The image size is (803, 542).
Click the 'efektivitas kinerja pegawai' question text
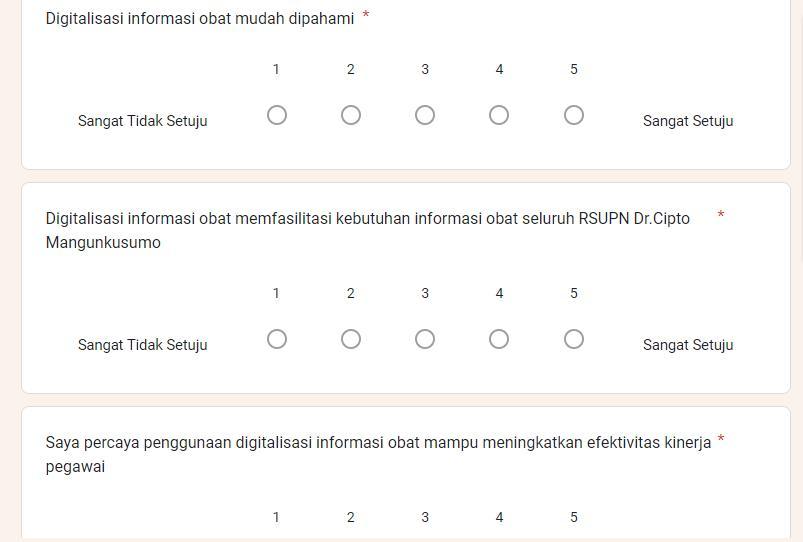378,454
